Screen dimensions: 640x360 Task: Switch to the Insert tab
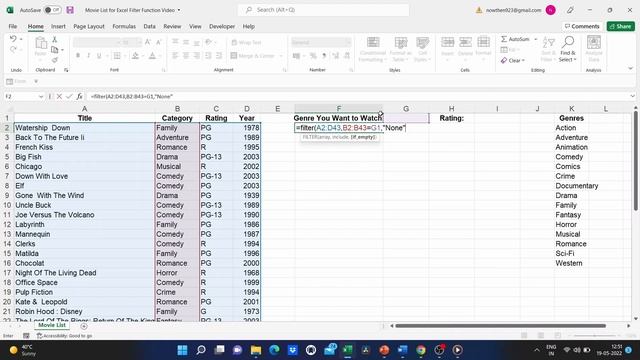coord(58,26)
